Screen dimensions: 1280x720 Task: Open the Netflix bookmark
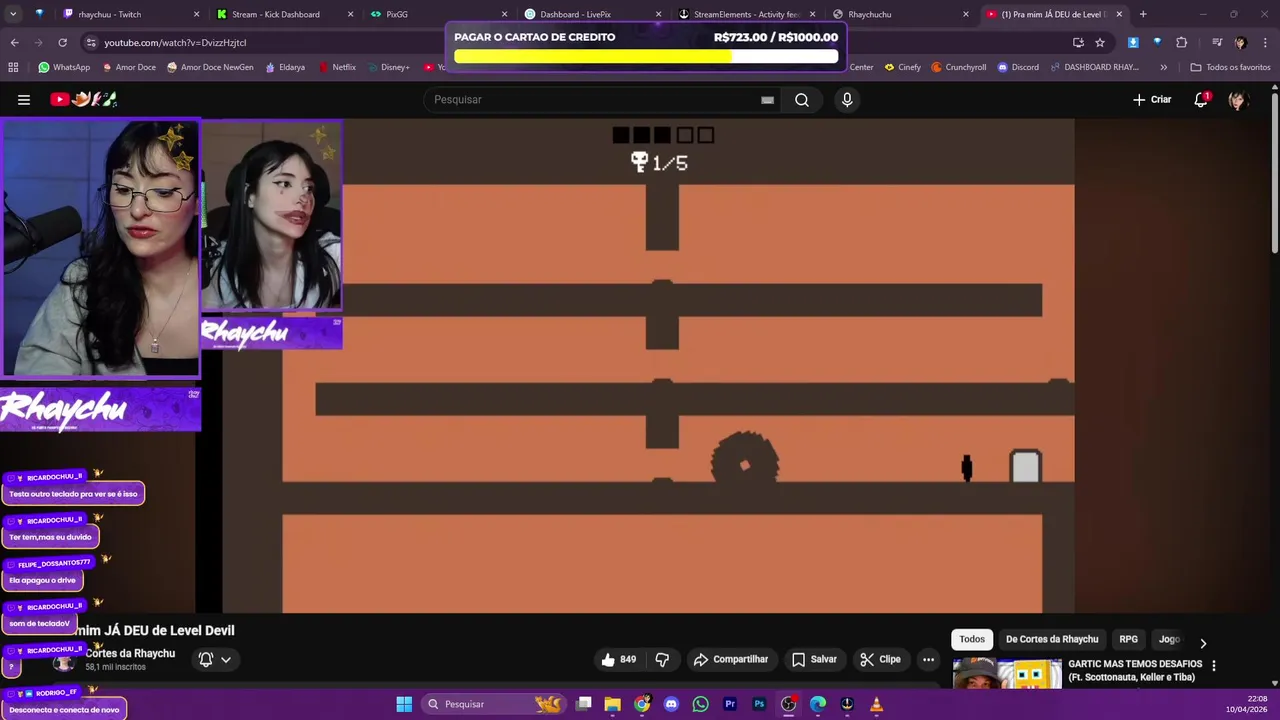(x=337, y=67)
